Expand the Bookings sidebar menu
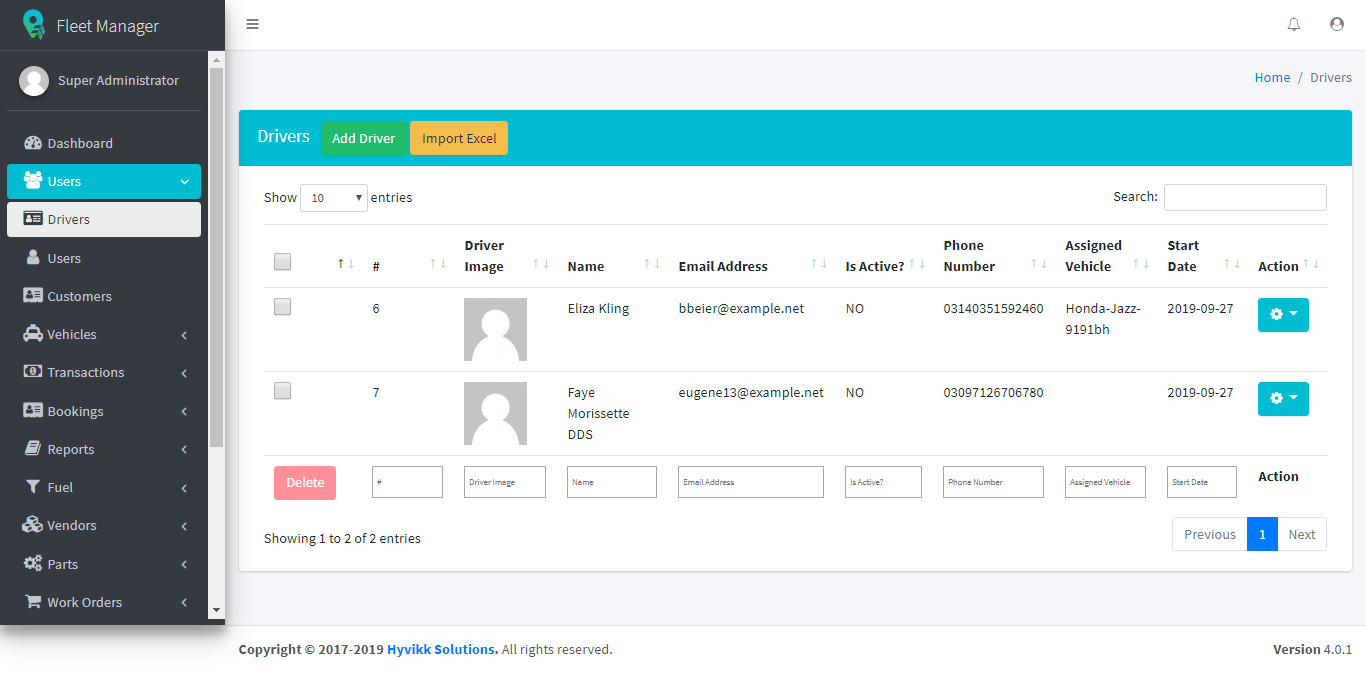This screenshot has width=1366, height=674. pos(184,412)
